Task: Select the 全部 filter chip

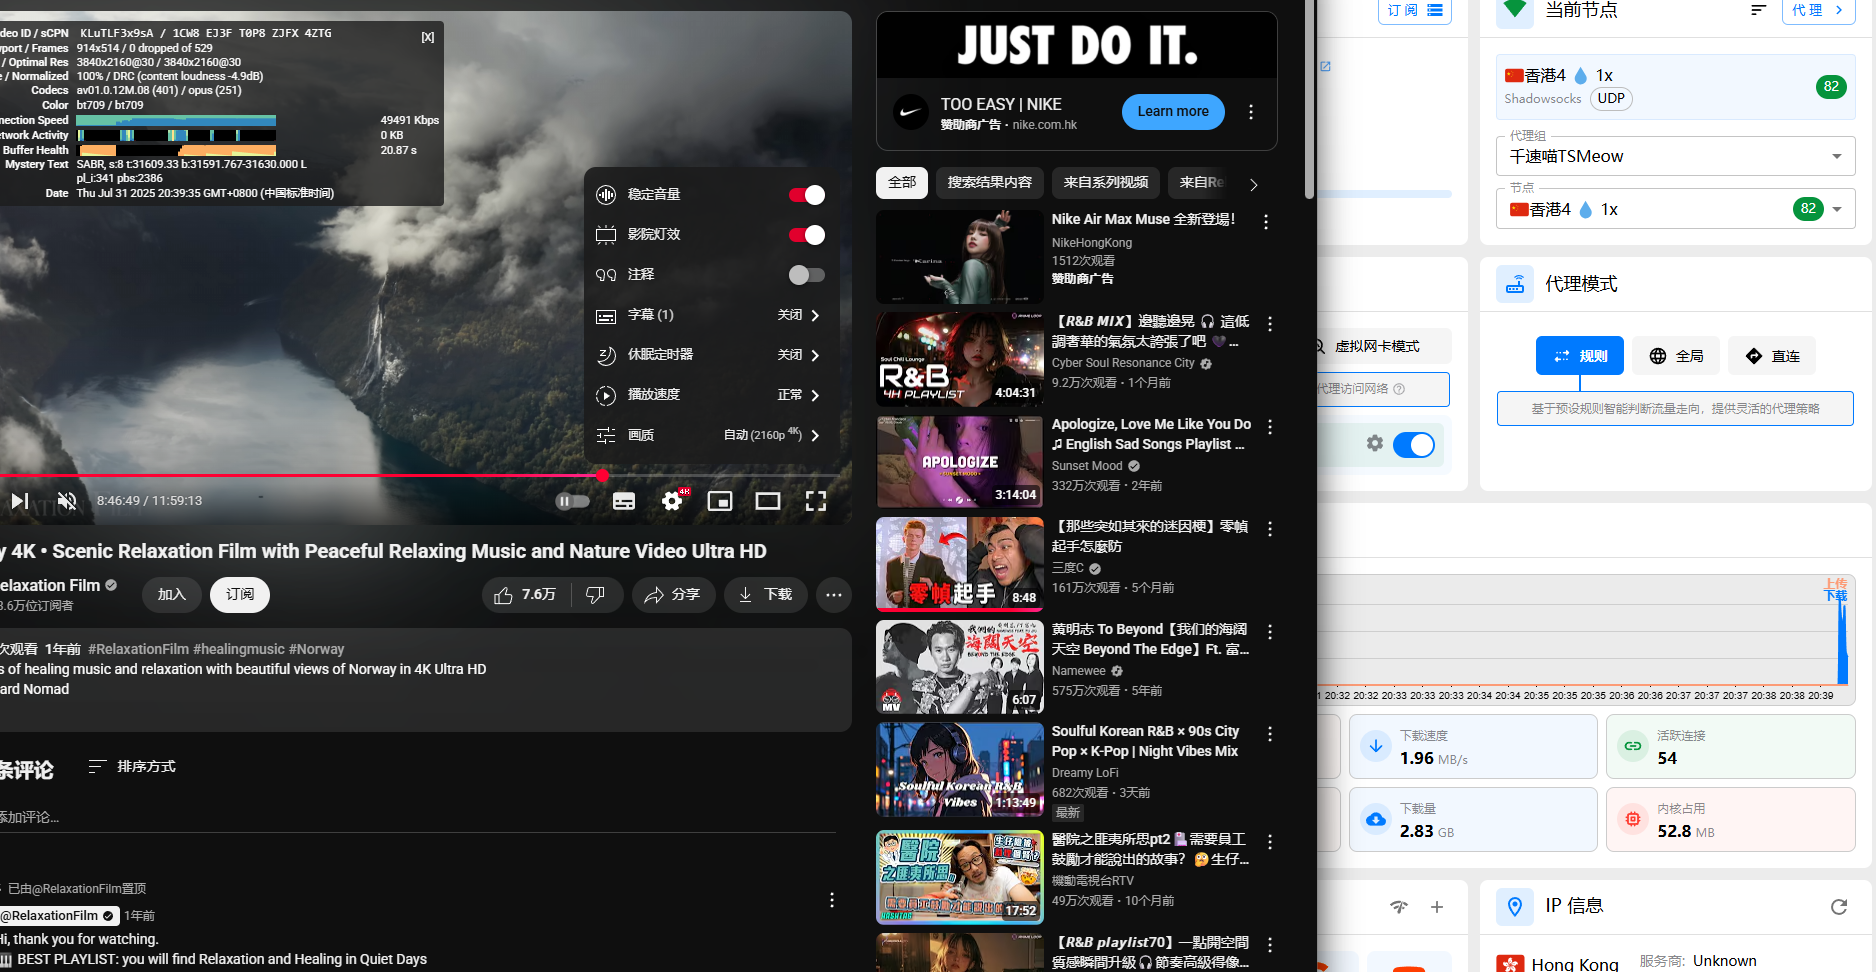Action: pos(902,183)
